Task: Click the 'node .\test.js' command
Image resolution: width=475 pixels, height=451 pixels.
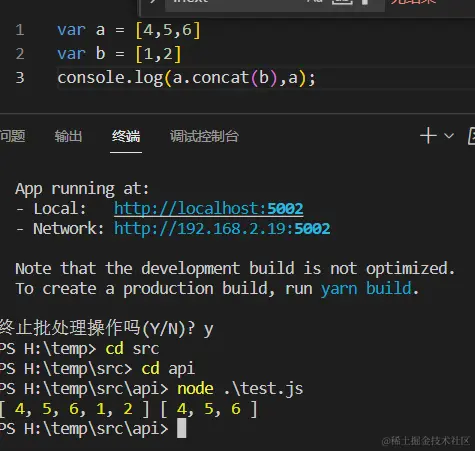Action: [240, 389]
